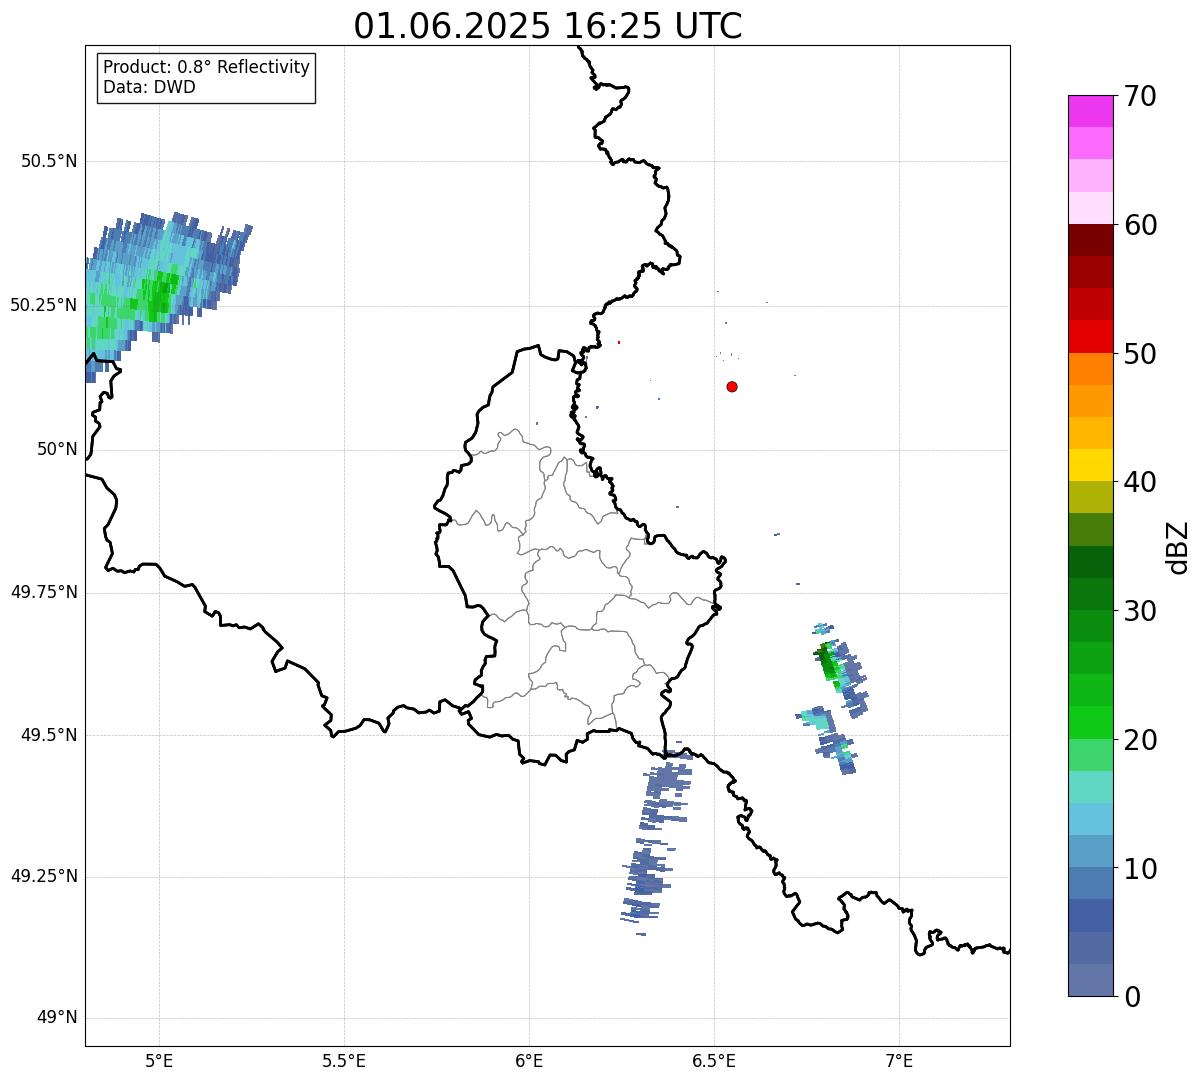Click the 5°E longitude label
This screenshot has width=1202, height=1081.
click(160, 1060)
